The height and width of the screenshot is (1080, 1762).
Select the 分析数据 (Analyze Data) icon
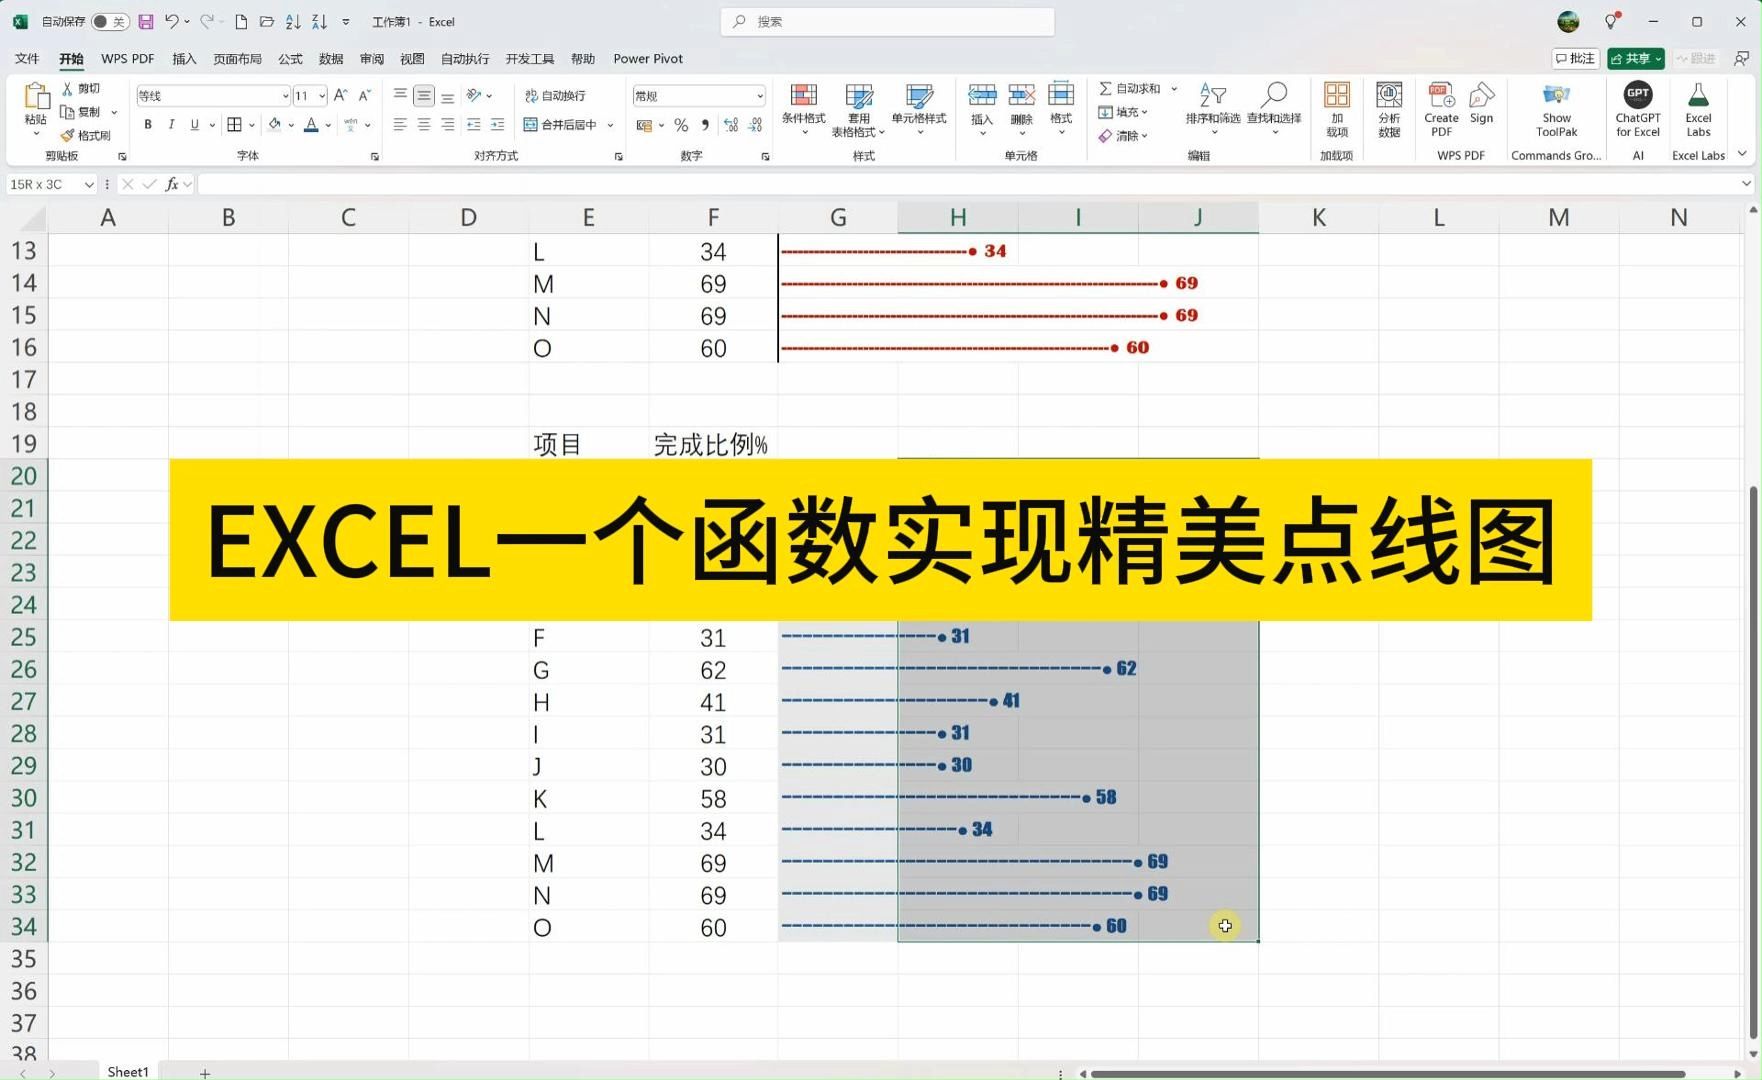coord(1388,108)
